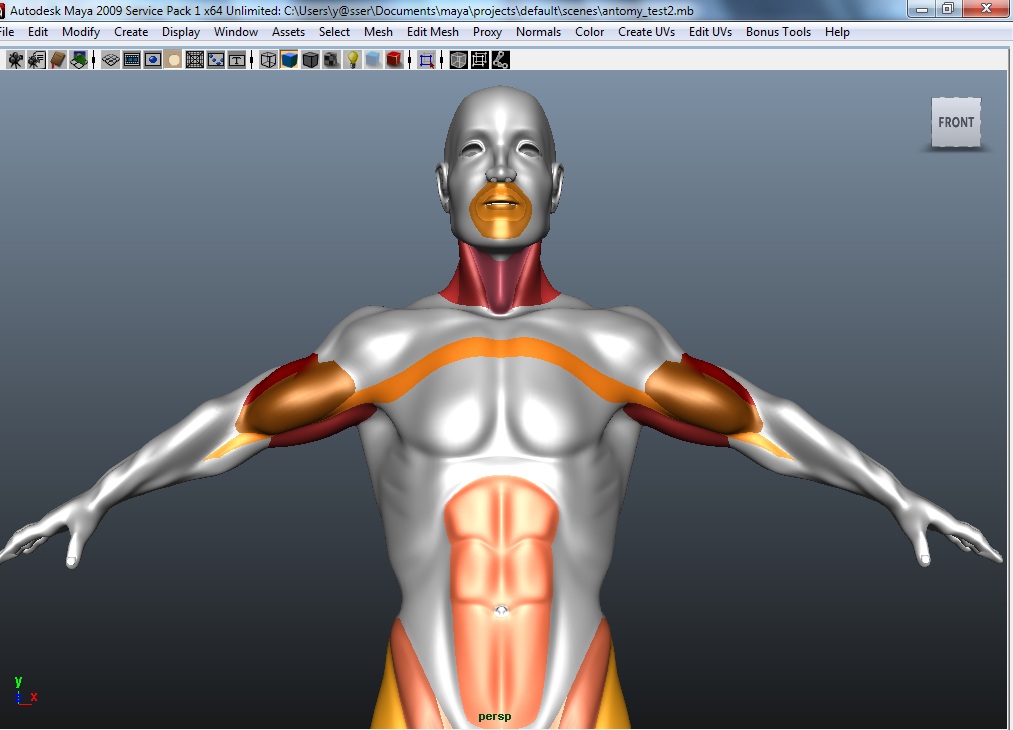Toggle the X-Ray cube icon
1013x730 pixels.
pos(458,60)
